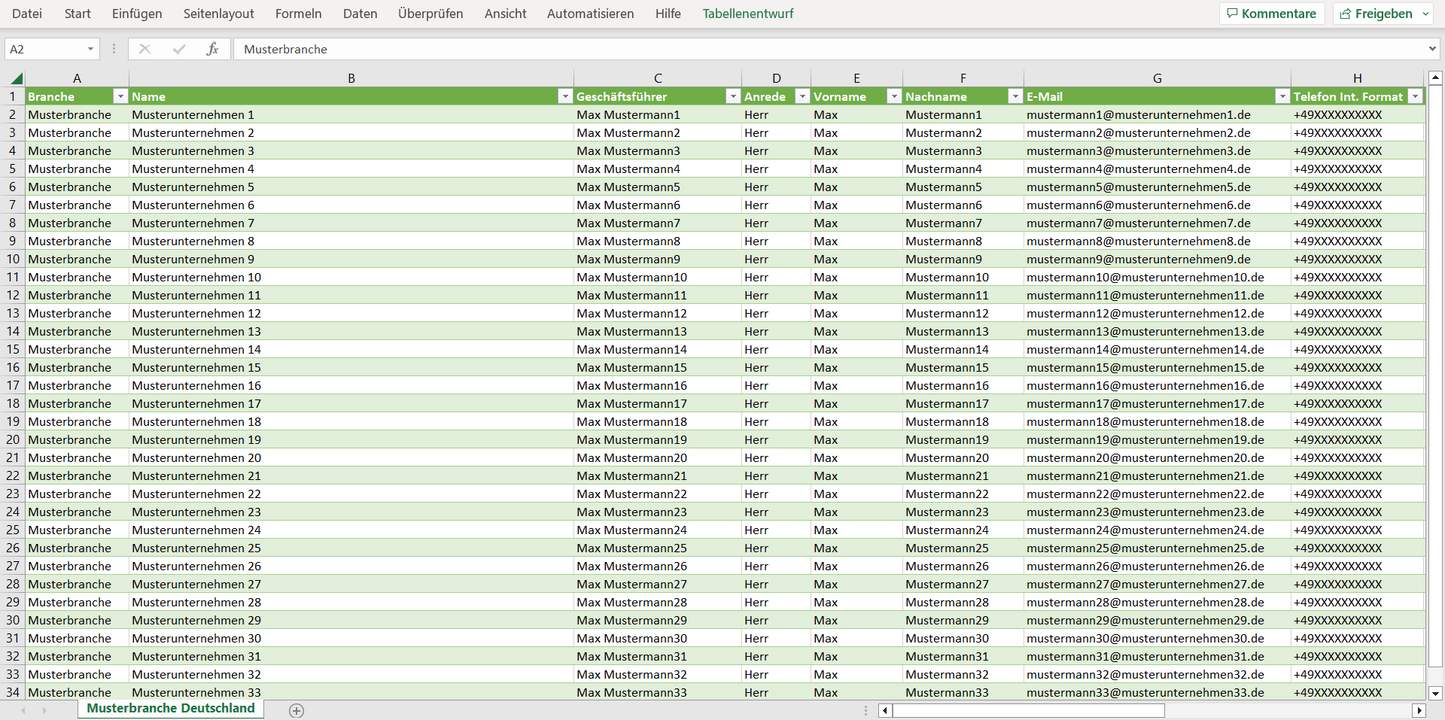The width and height of the screenshot is (1445, 720).
Task: Click the confirm entry checkmark icon
Action: pyautogui.click(x=179, y=49)
